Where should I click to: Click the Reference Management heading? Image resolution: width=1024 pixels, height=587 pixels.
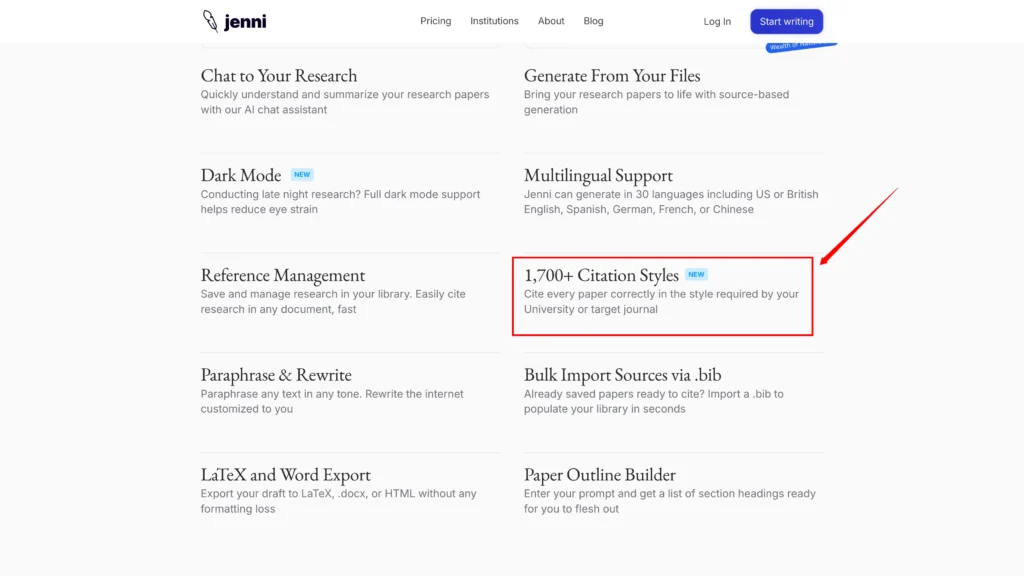[x=282, y=276]
